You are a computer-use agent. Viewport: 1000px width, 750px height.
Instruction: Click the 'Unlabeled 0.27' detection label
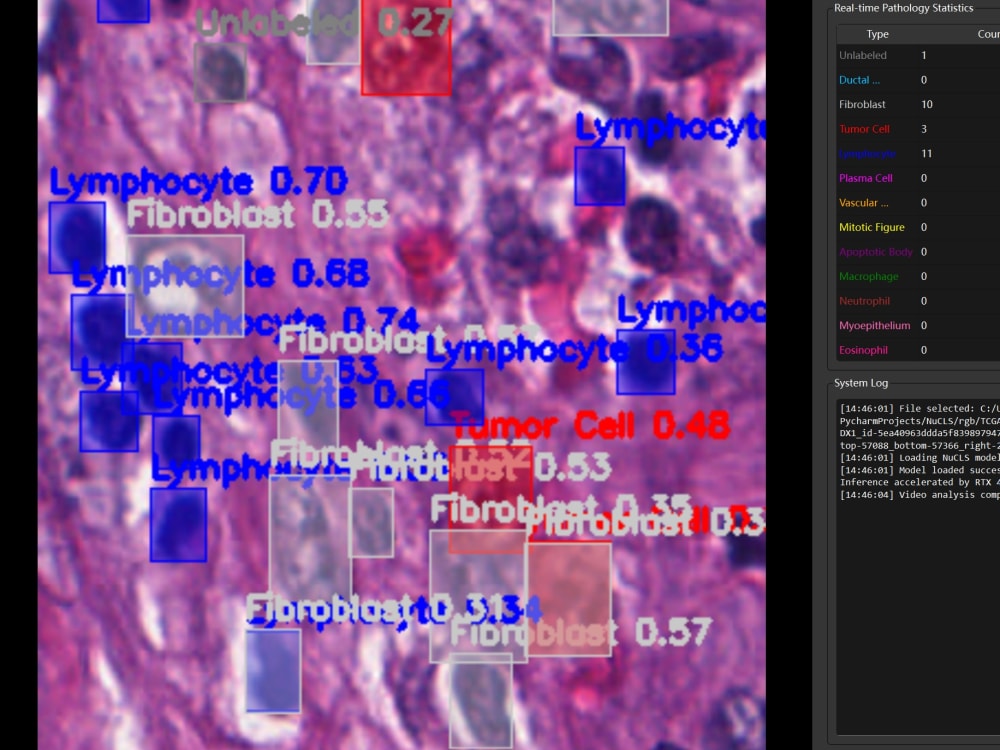click(324, 23)
